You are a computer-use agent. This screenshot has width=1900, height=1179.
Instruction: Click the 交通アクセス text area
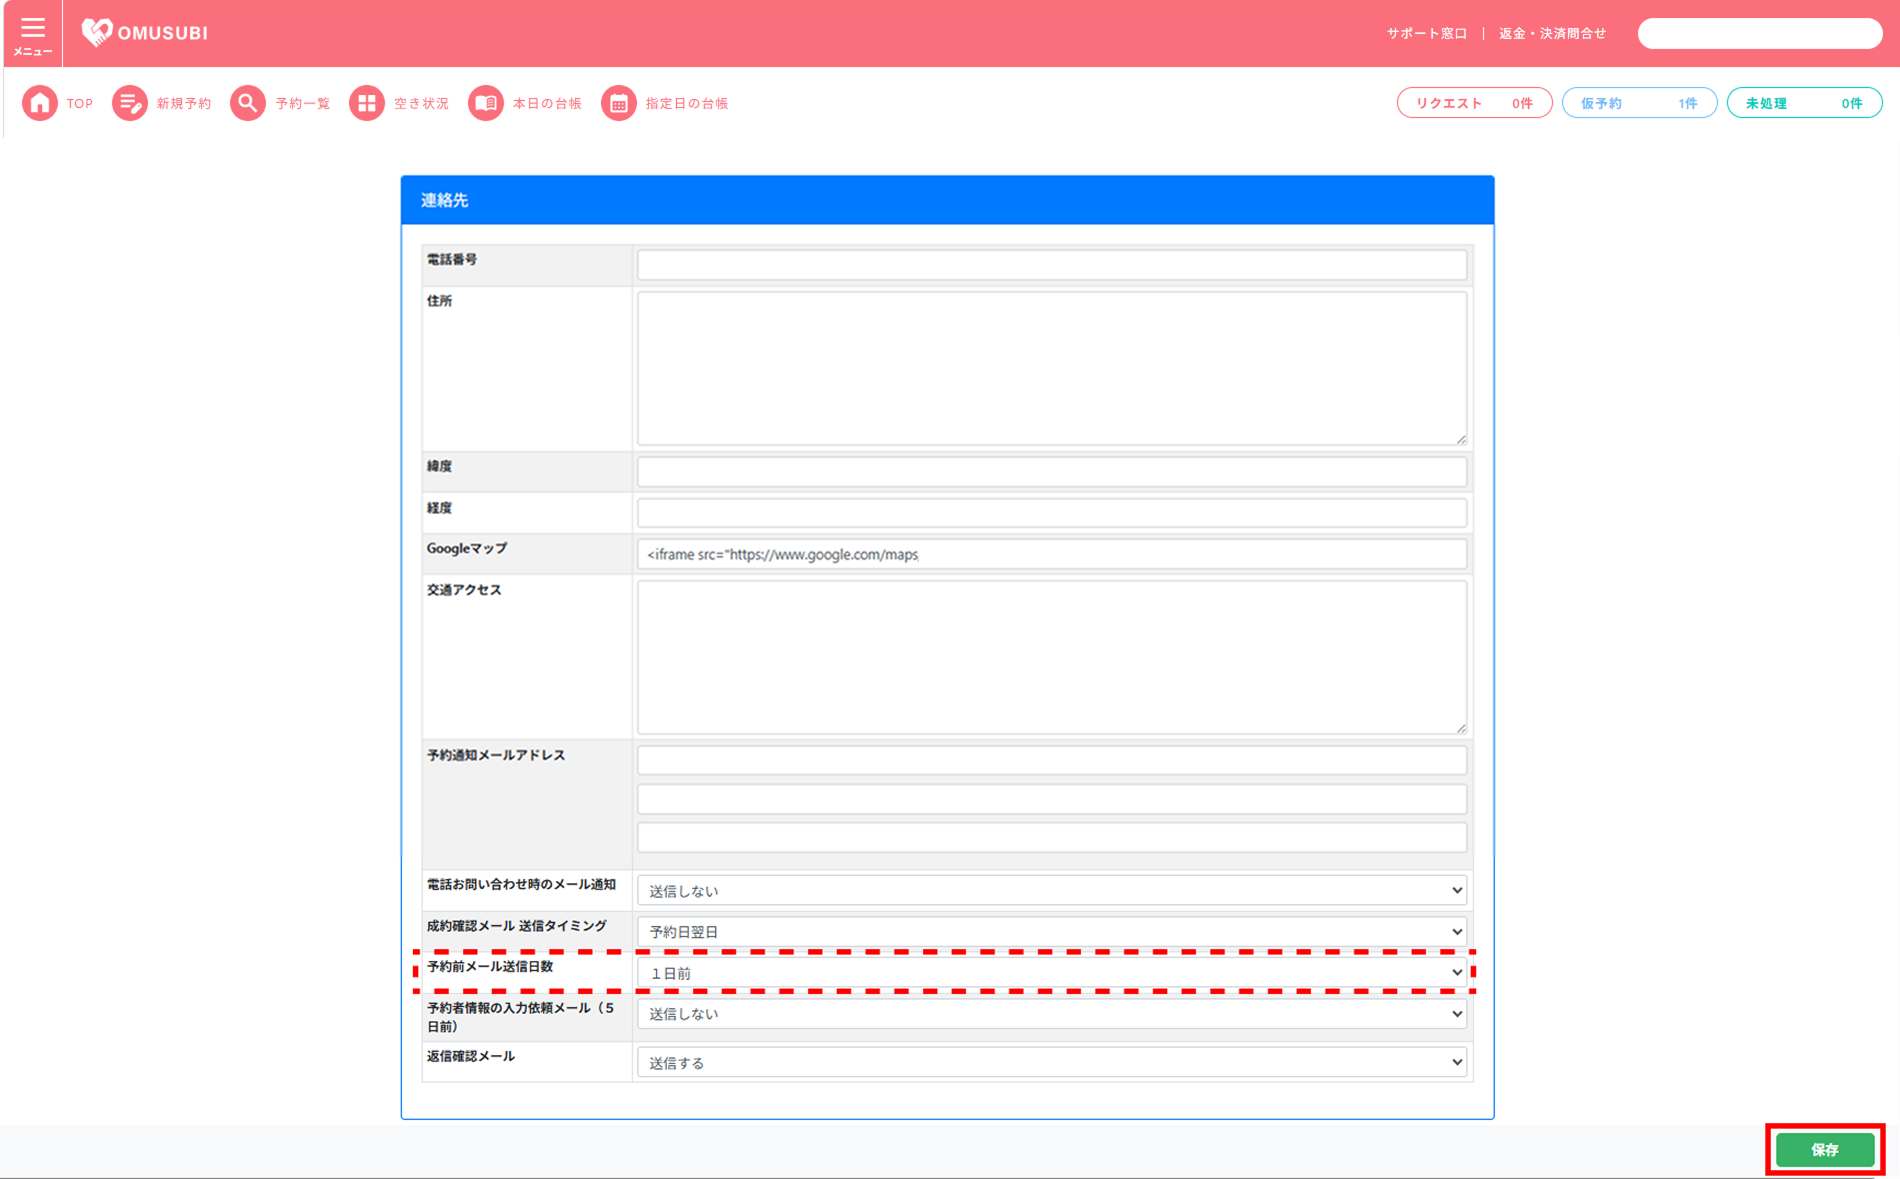click(1052, 657)
